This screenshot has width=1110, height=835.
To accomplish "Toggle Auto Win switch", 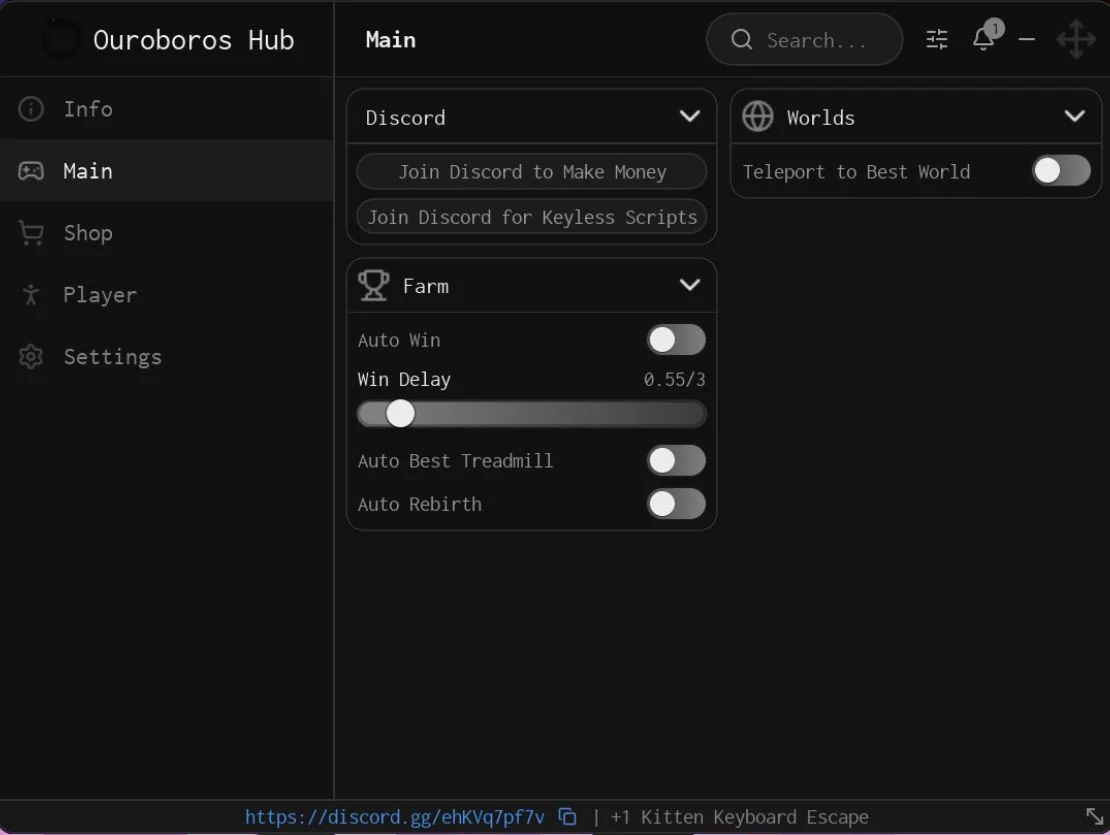I will pyautogui.click(x=676, y=340).
